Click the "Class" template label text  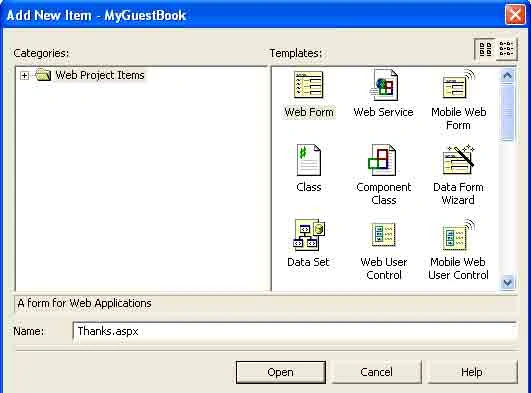[x=309, y=187]
